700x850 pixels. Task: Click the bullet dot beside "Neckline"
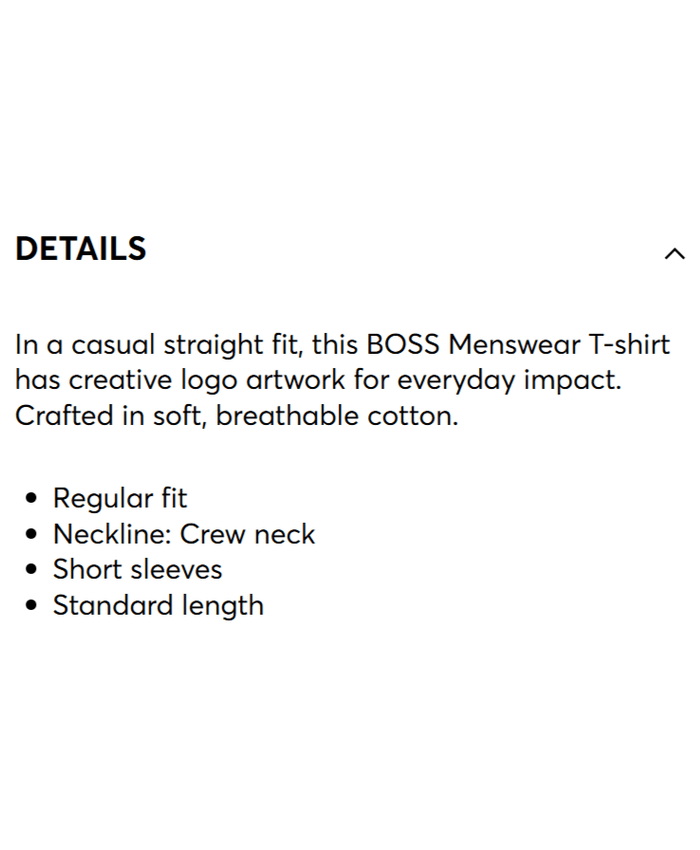click(x=34, y=534)
